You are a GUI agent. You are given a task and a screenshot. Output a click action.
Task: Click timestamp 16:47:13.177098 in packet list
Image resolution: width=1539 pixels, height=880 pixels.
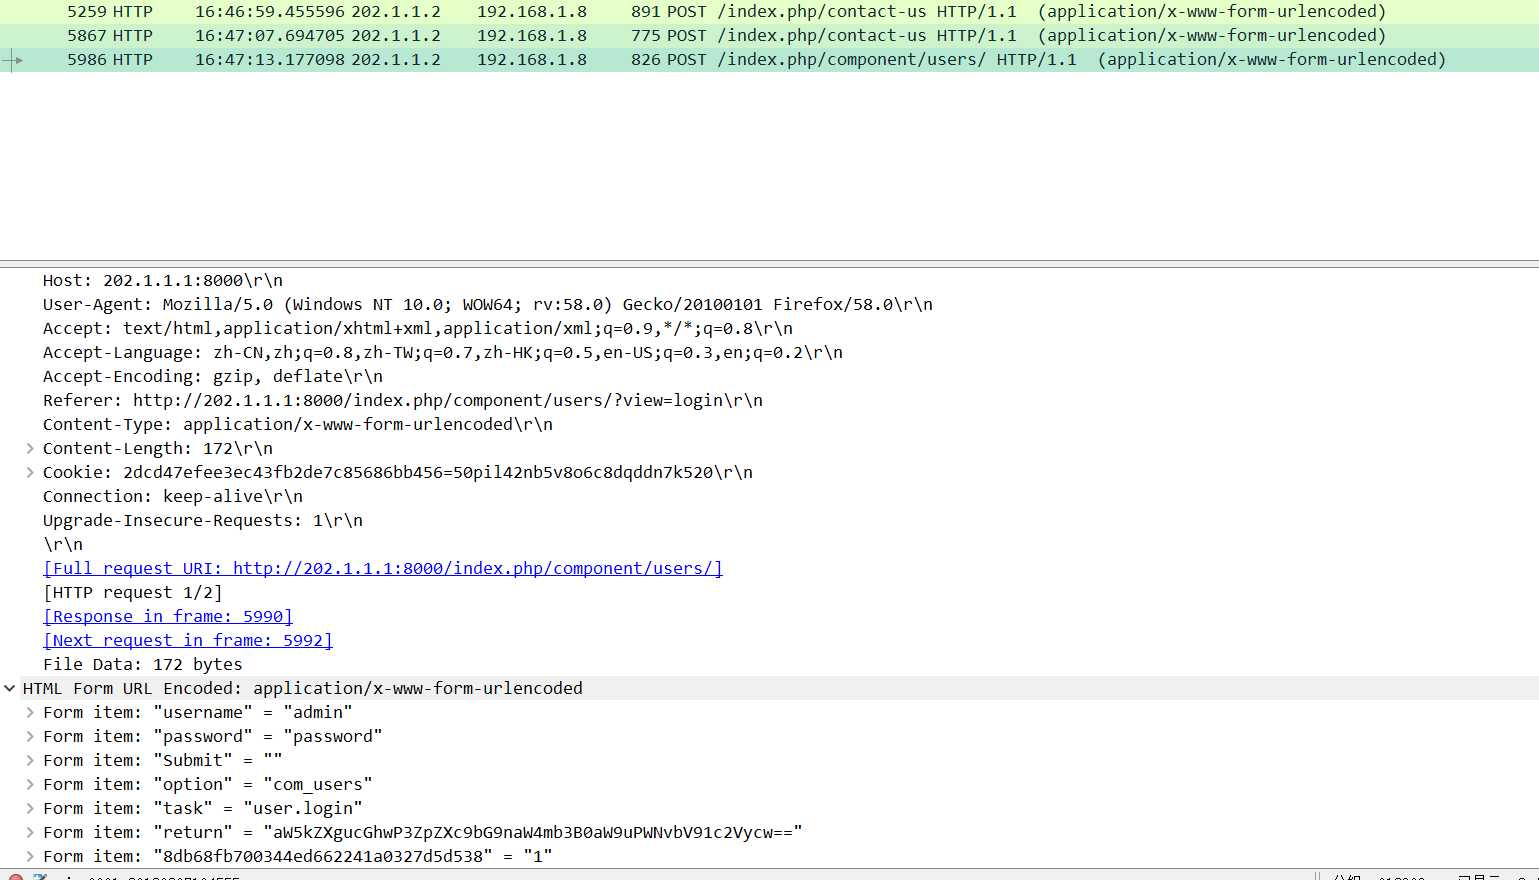pyautogui.click(x=269, y=59)
